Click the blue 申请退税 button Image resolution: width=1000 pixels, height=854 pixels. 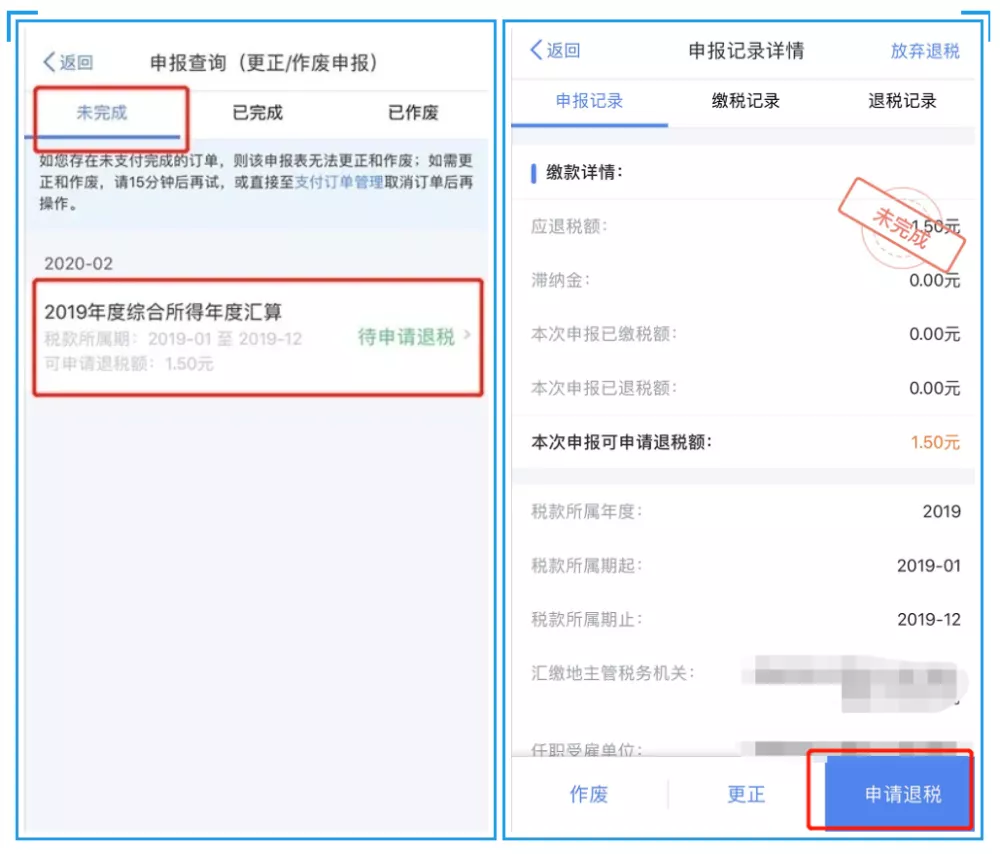(902, 793)
